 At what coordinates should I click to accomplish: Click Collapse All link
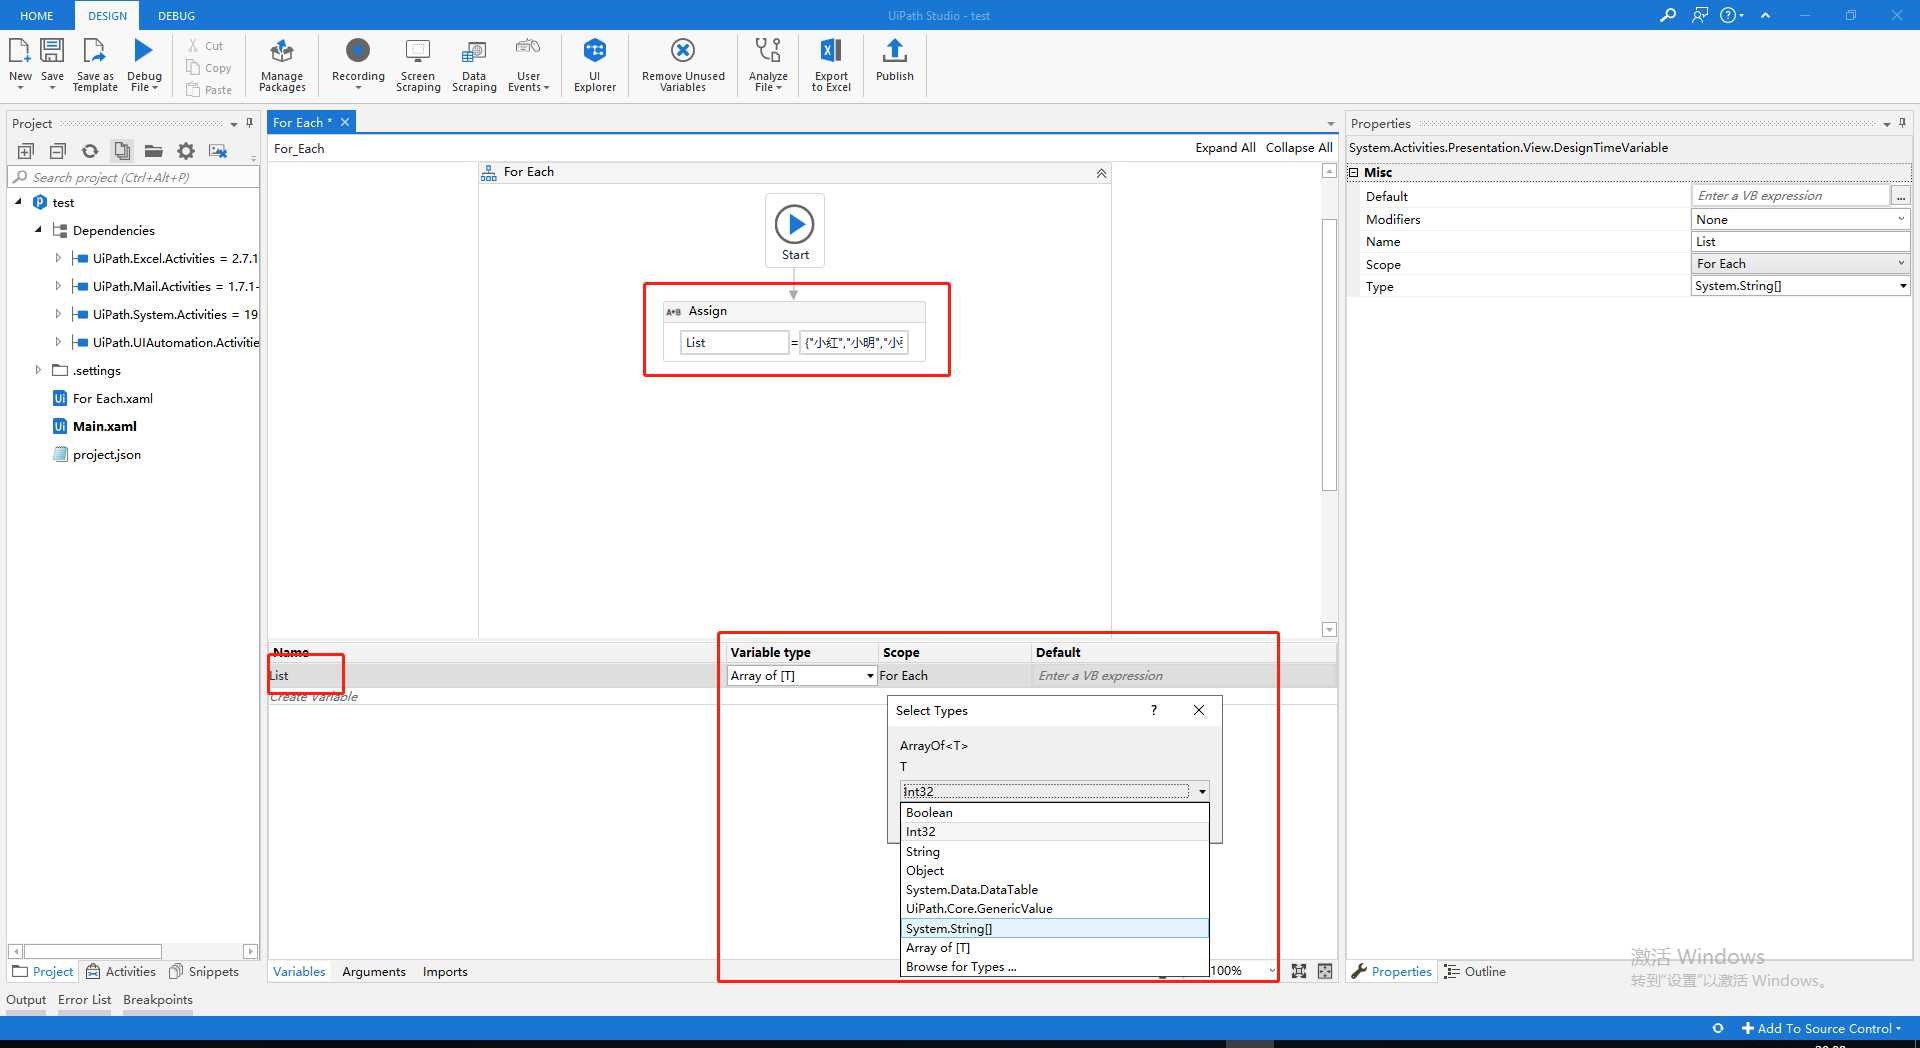(x=1299, y=147)
